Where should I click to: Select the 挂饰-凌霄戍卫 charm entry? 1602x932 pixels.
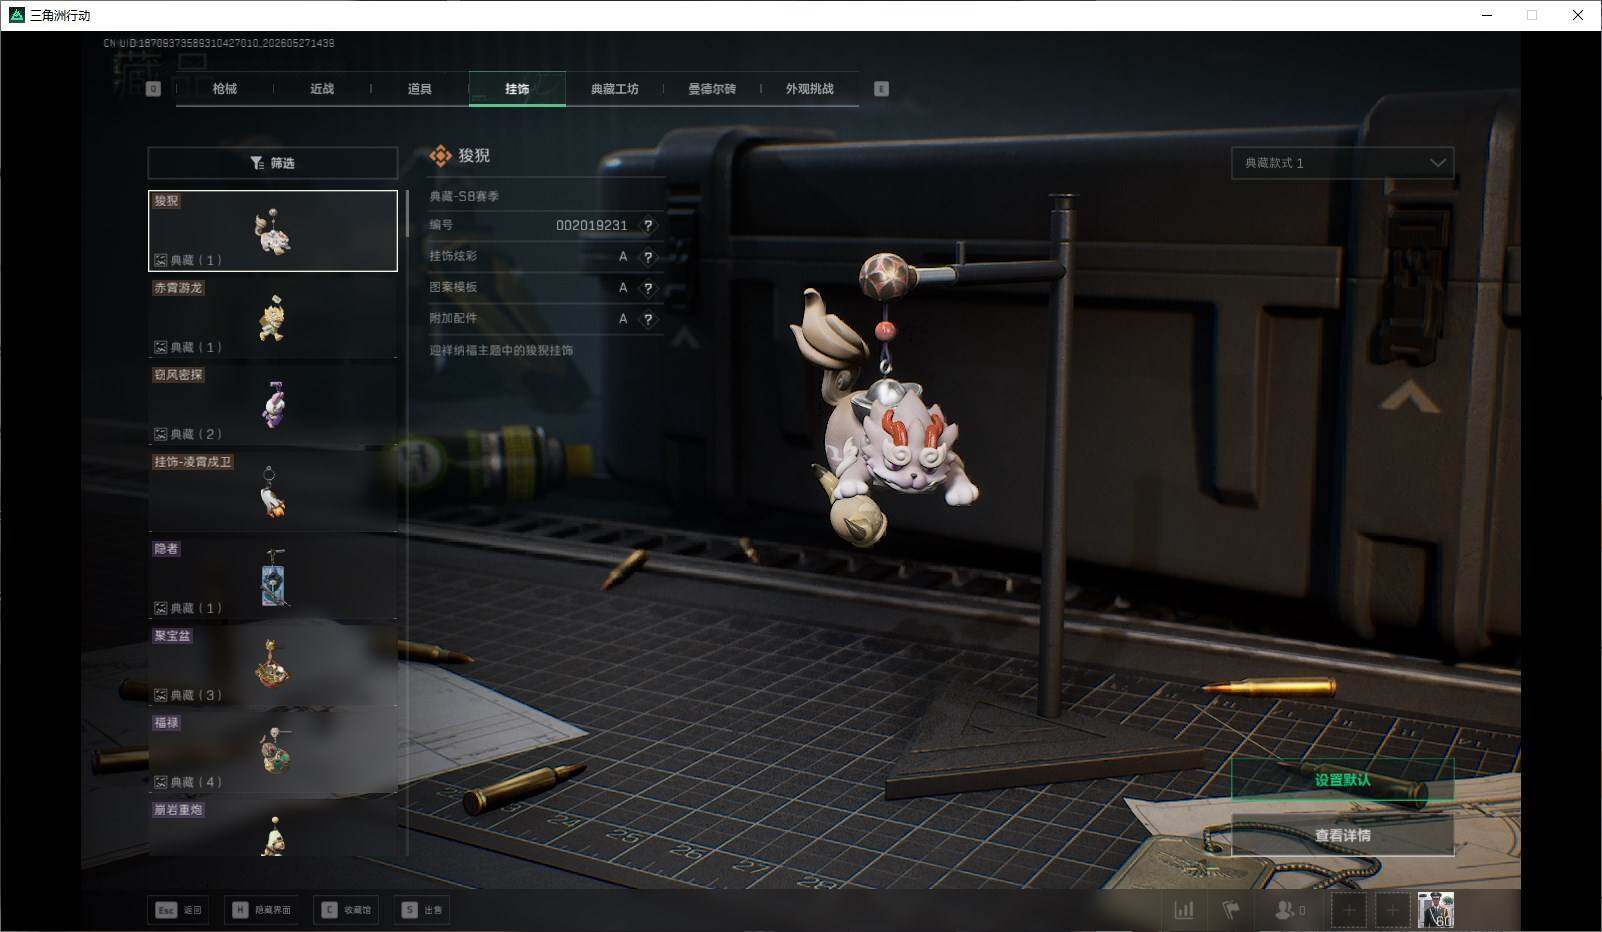pos(273,492)
